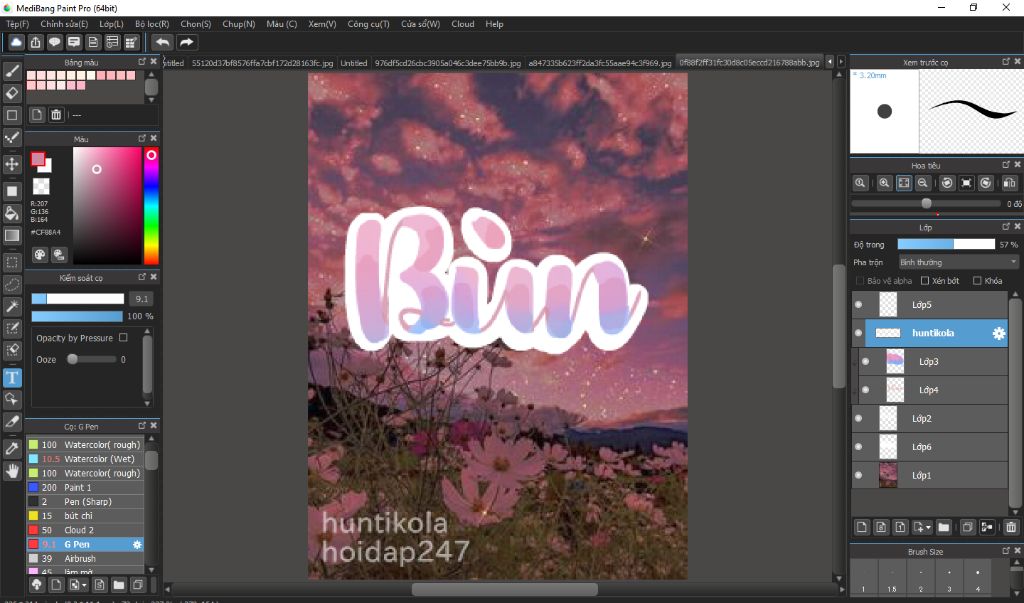Viewport: 1024px width, 603px height.
Task: Delete palette color with trash icon
Action: click(x=56, y=115)
